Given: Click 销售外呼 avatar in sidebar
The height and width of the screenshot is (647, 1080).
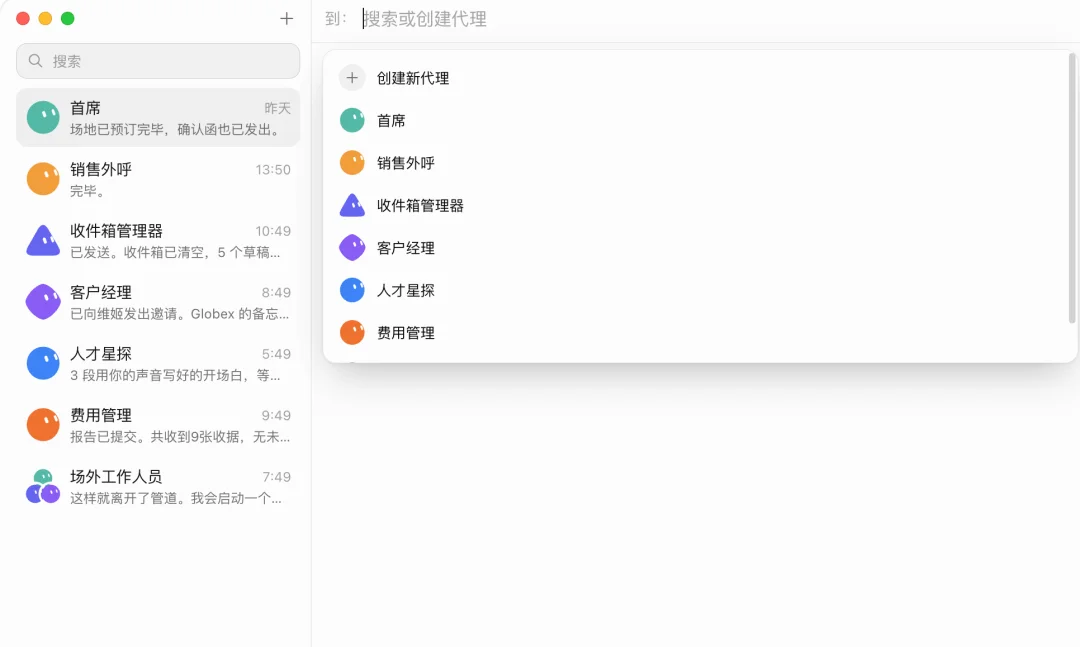Looking at the screenshot, I should coord(43,179).
